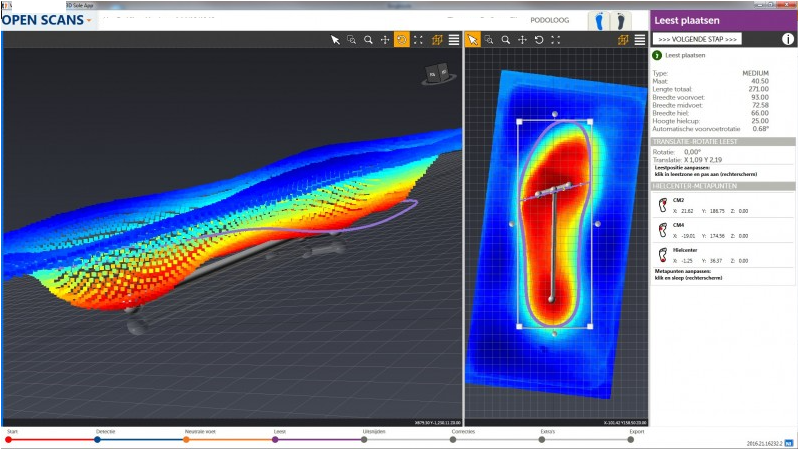Open the hamburger menu of the 2D view
Image resolution: width=798 pixels, height=449 pixels.
(639, 40)
